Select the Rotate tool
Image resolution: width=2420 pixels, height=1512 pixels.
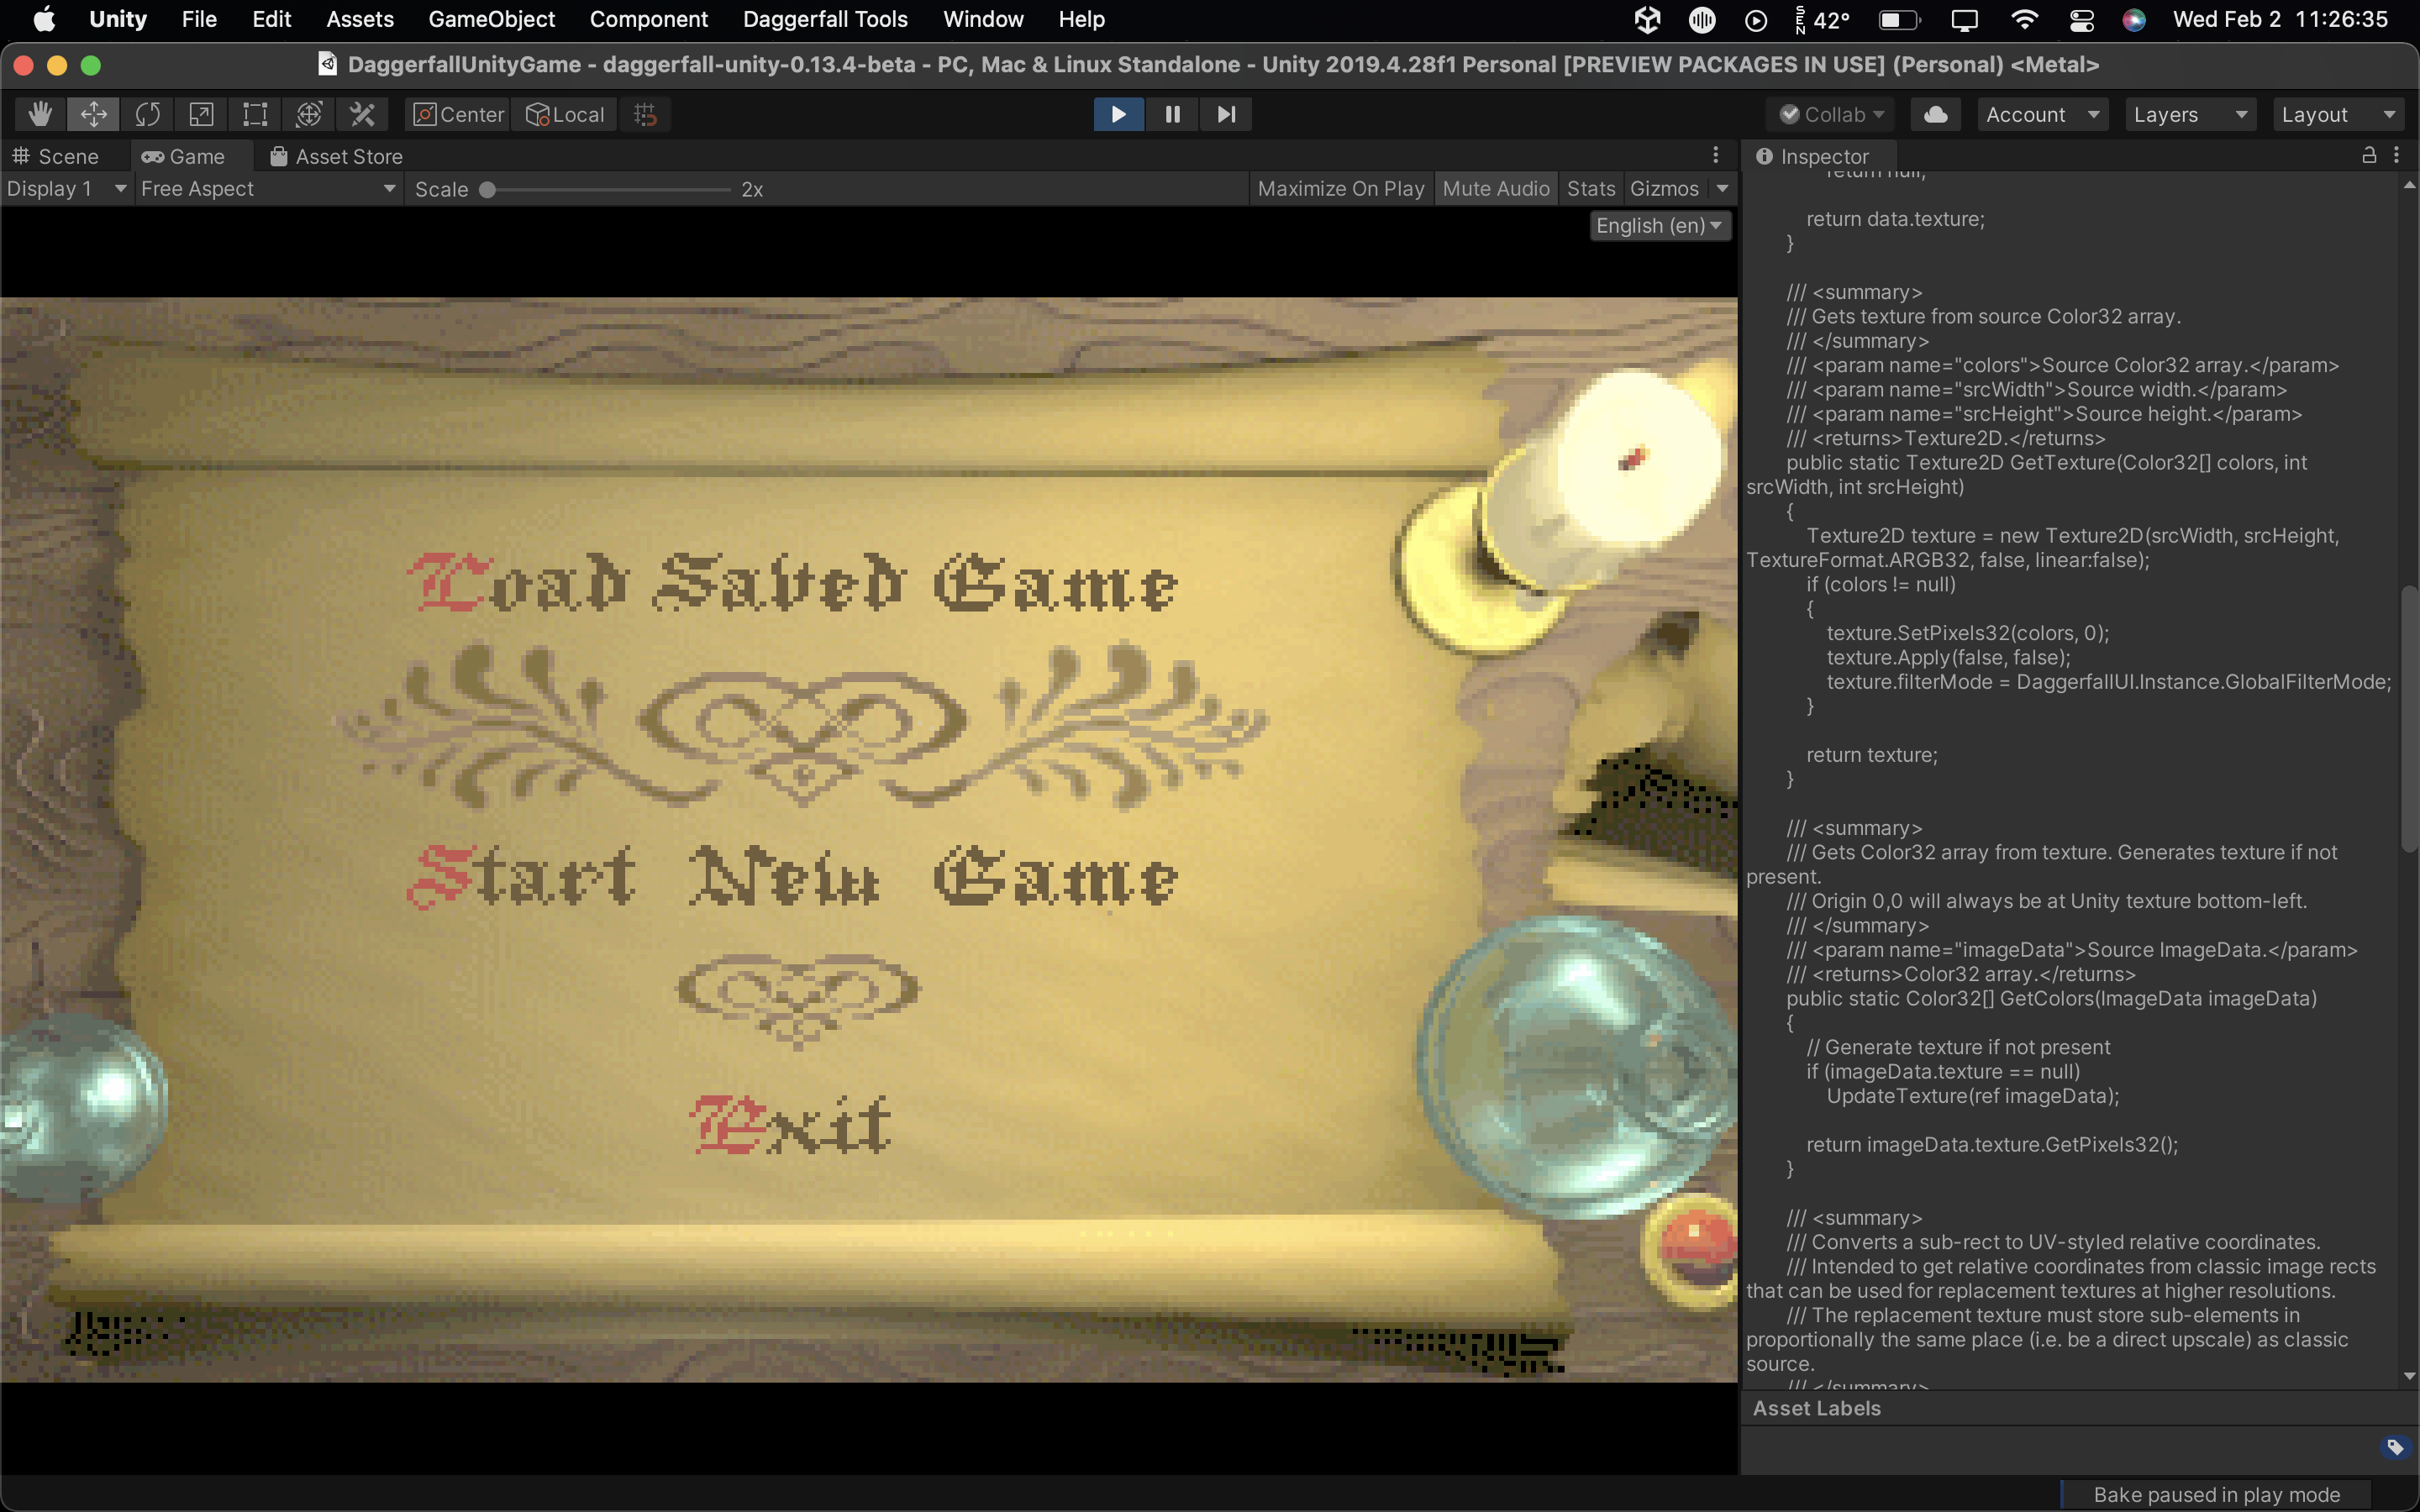click(147, 114)
